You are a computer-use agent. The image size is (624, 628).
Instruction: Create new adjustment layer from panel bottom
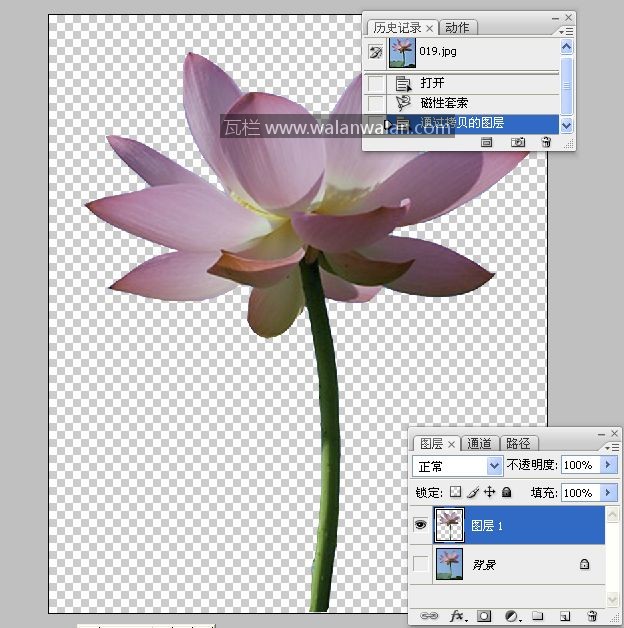pyautogui.click(x=511, y=616)
